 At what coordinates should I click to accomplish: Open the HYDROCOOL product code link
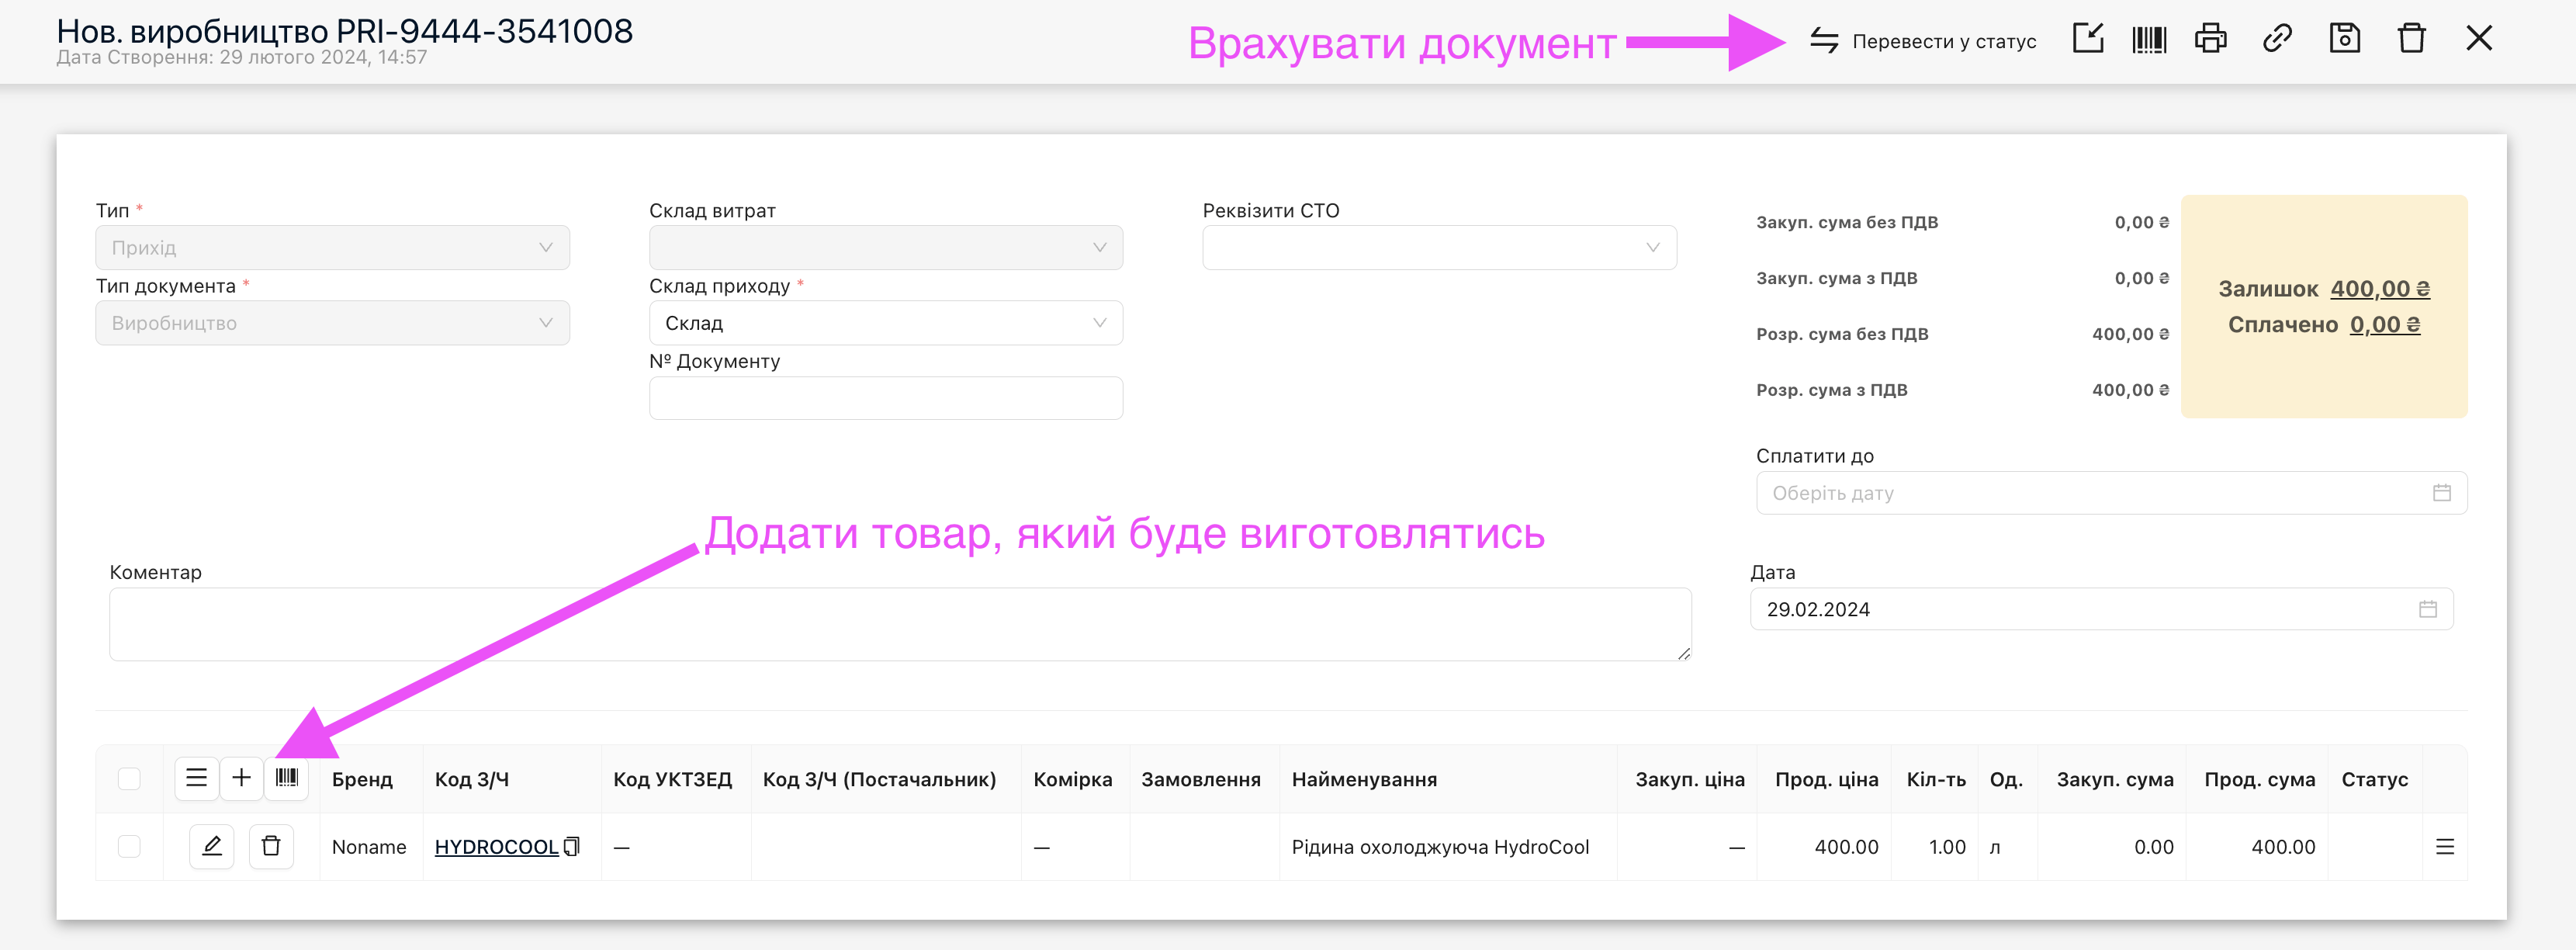496,847
